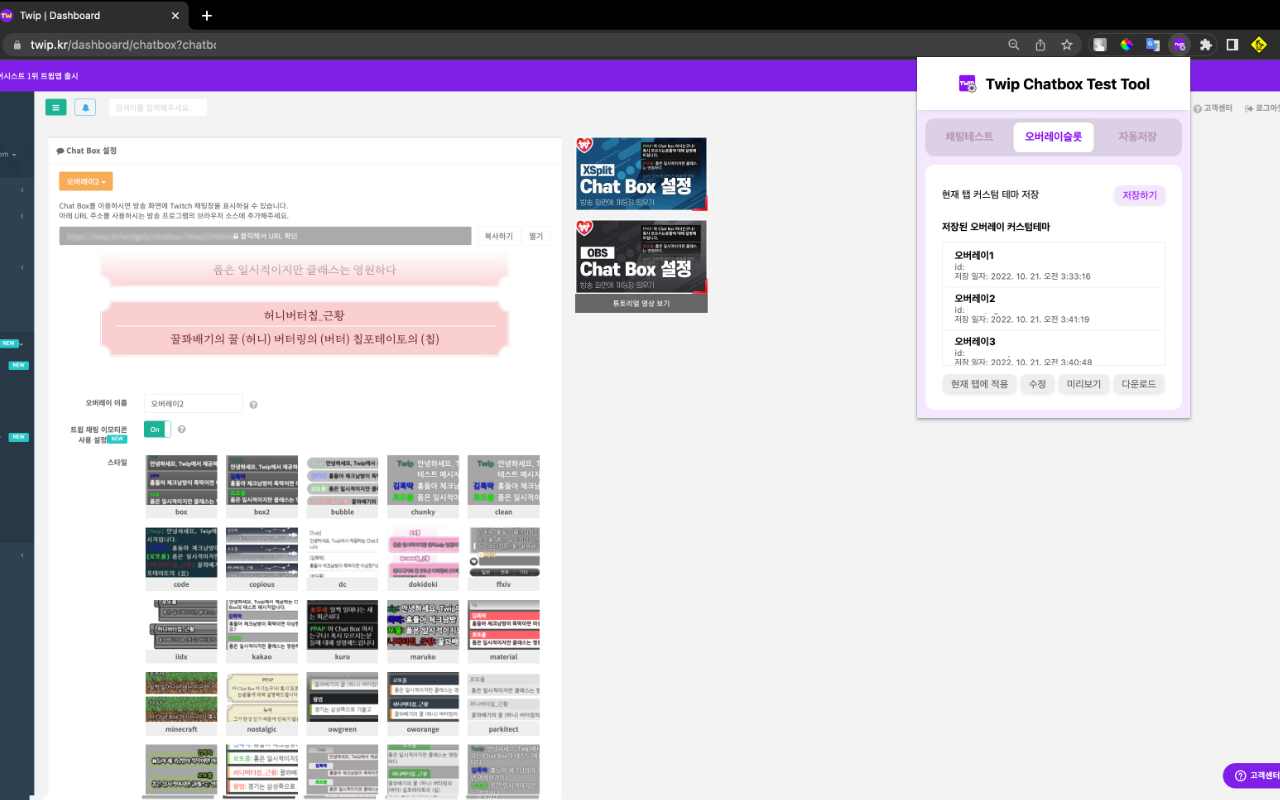Viewport: 1280px width, 800px height.
Task: Click the 고객센터 help link in header
Action: [x=1212, y=108]
